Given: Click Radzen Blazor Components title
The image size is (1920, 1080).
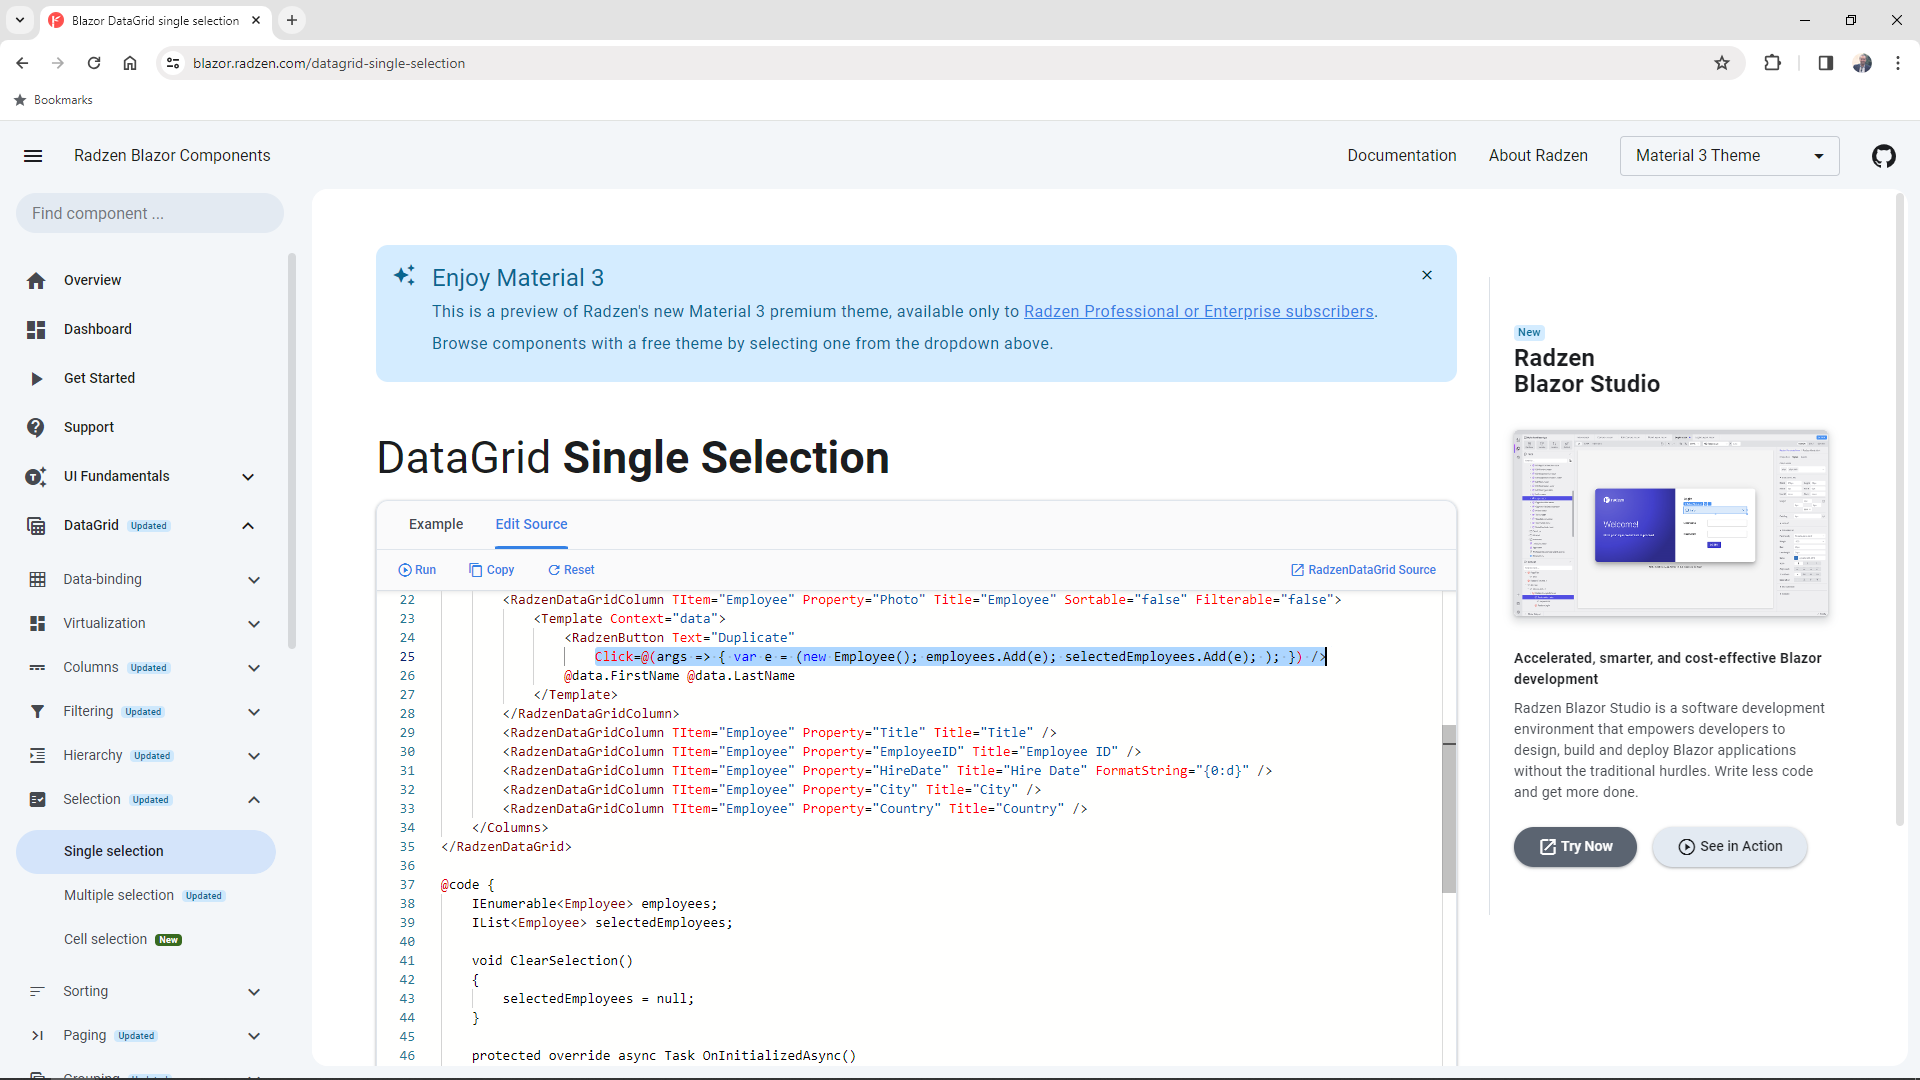Looking at the screenshot, I should pos(172,156).
